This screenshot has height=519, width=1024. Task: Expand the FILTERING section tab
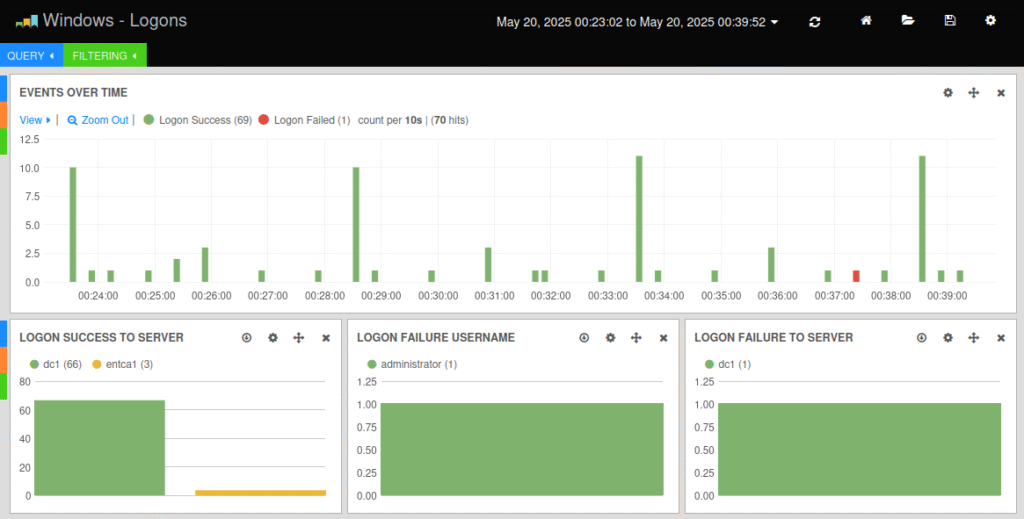(104, 55)
